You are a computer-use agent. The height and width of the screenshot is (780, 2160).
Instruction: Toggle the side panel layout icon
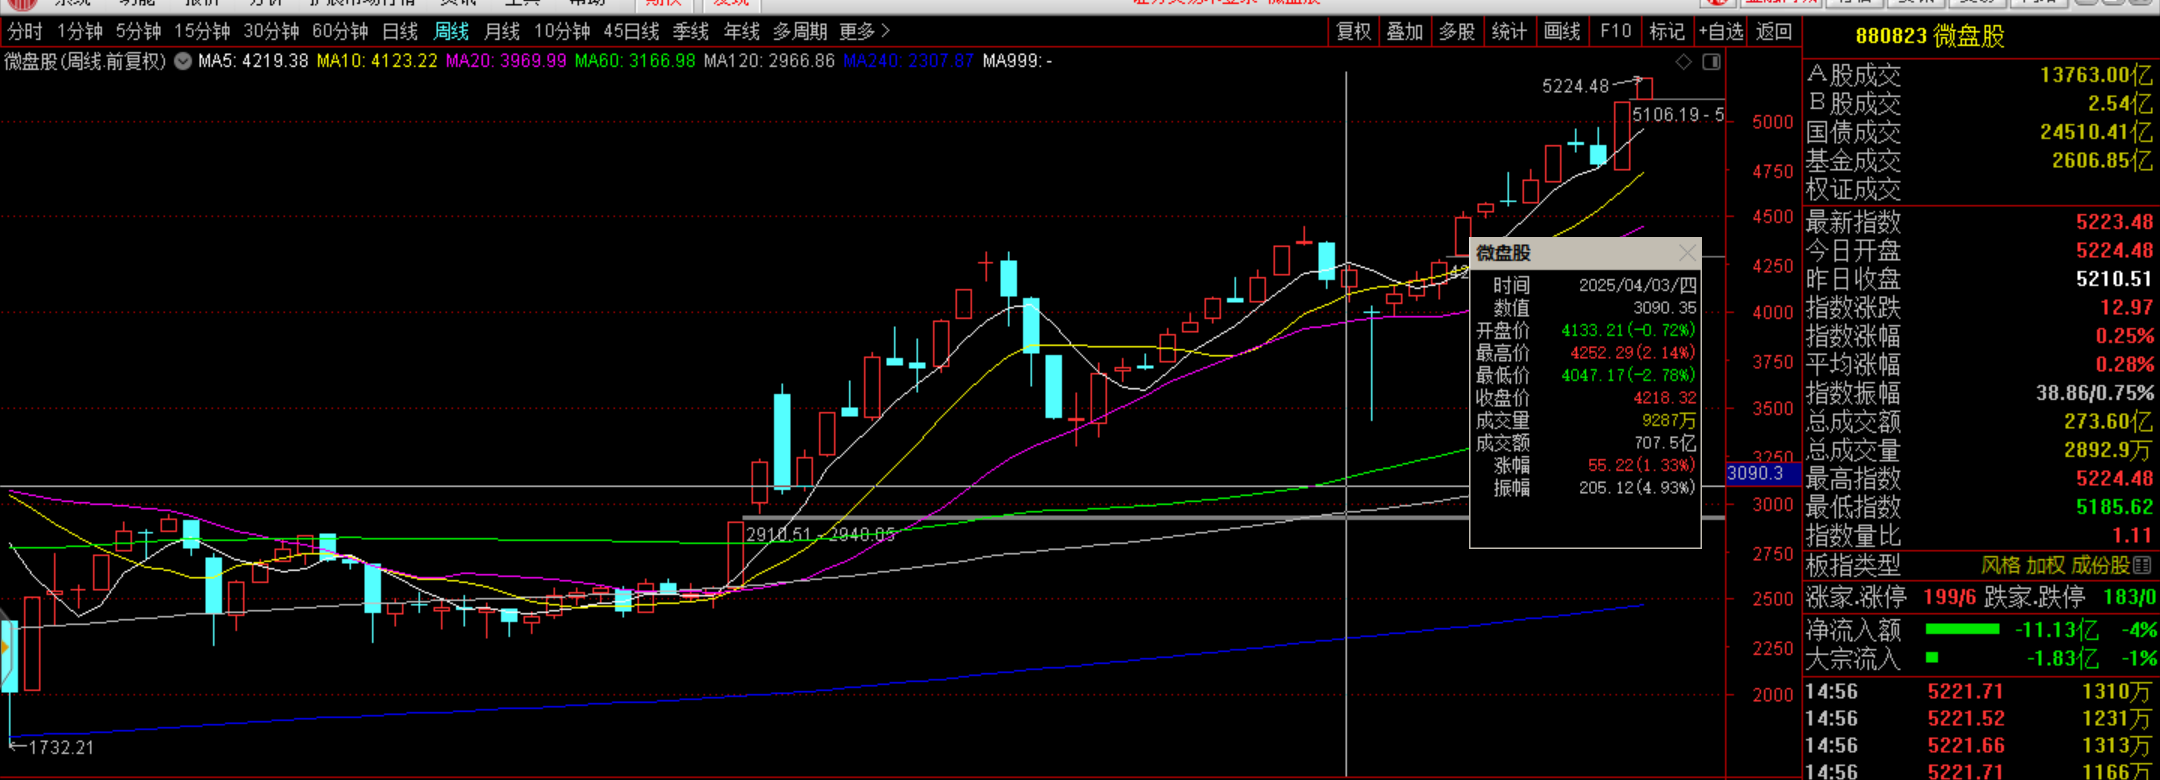pos(1712,62)
